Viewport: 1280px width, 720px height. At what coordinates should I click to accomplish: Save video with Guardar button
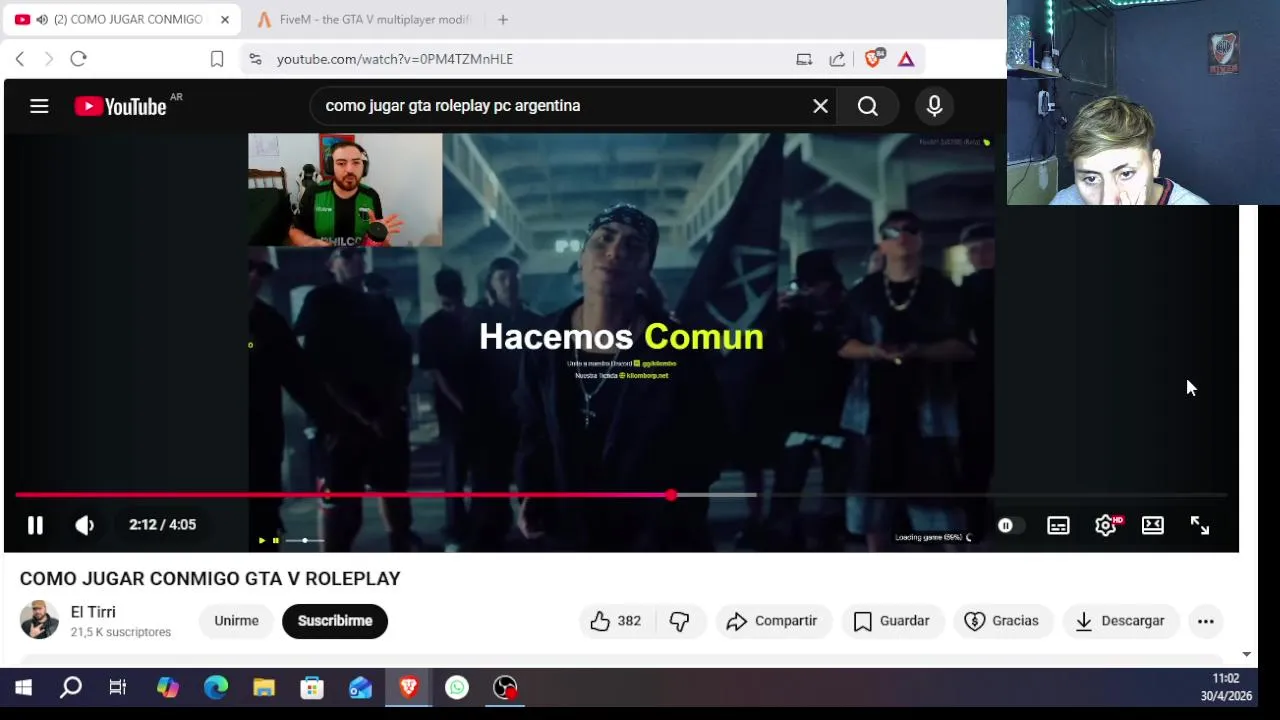click(x=892, y=621)
